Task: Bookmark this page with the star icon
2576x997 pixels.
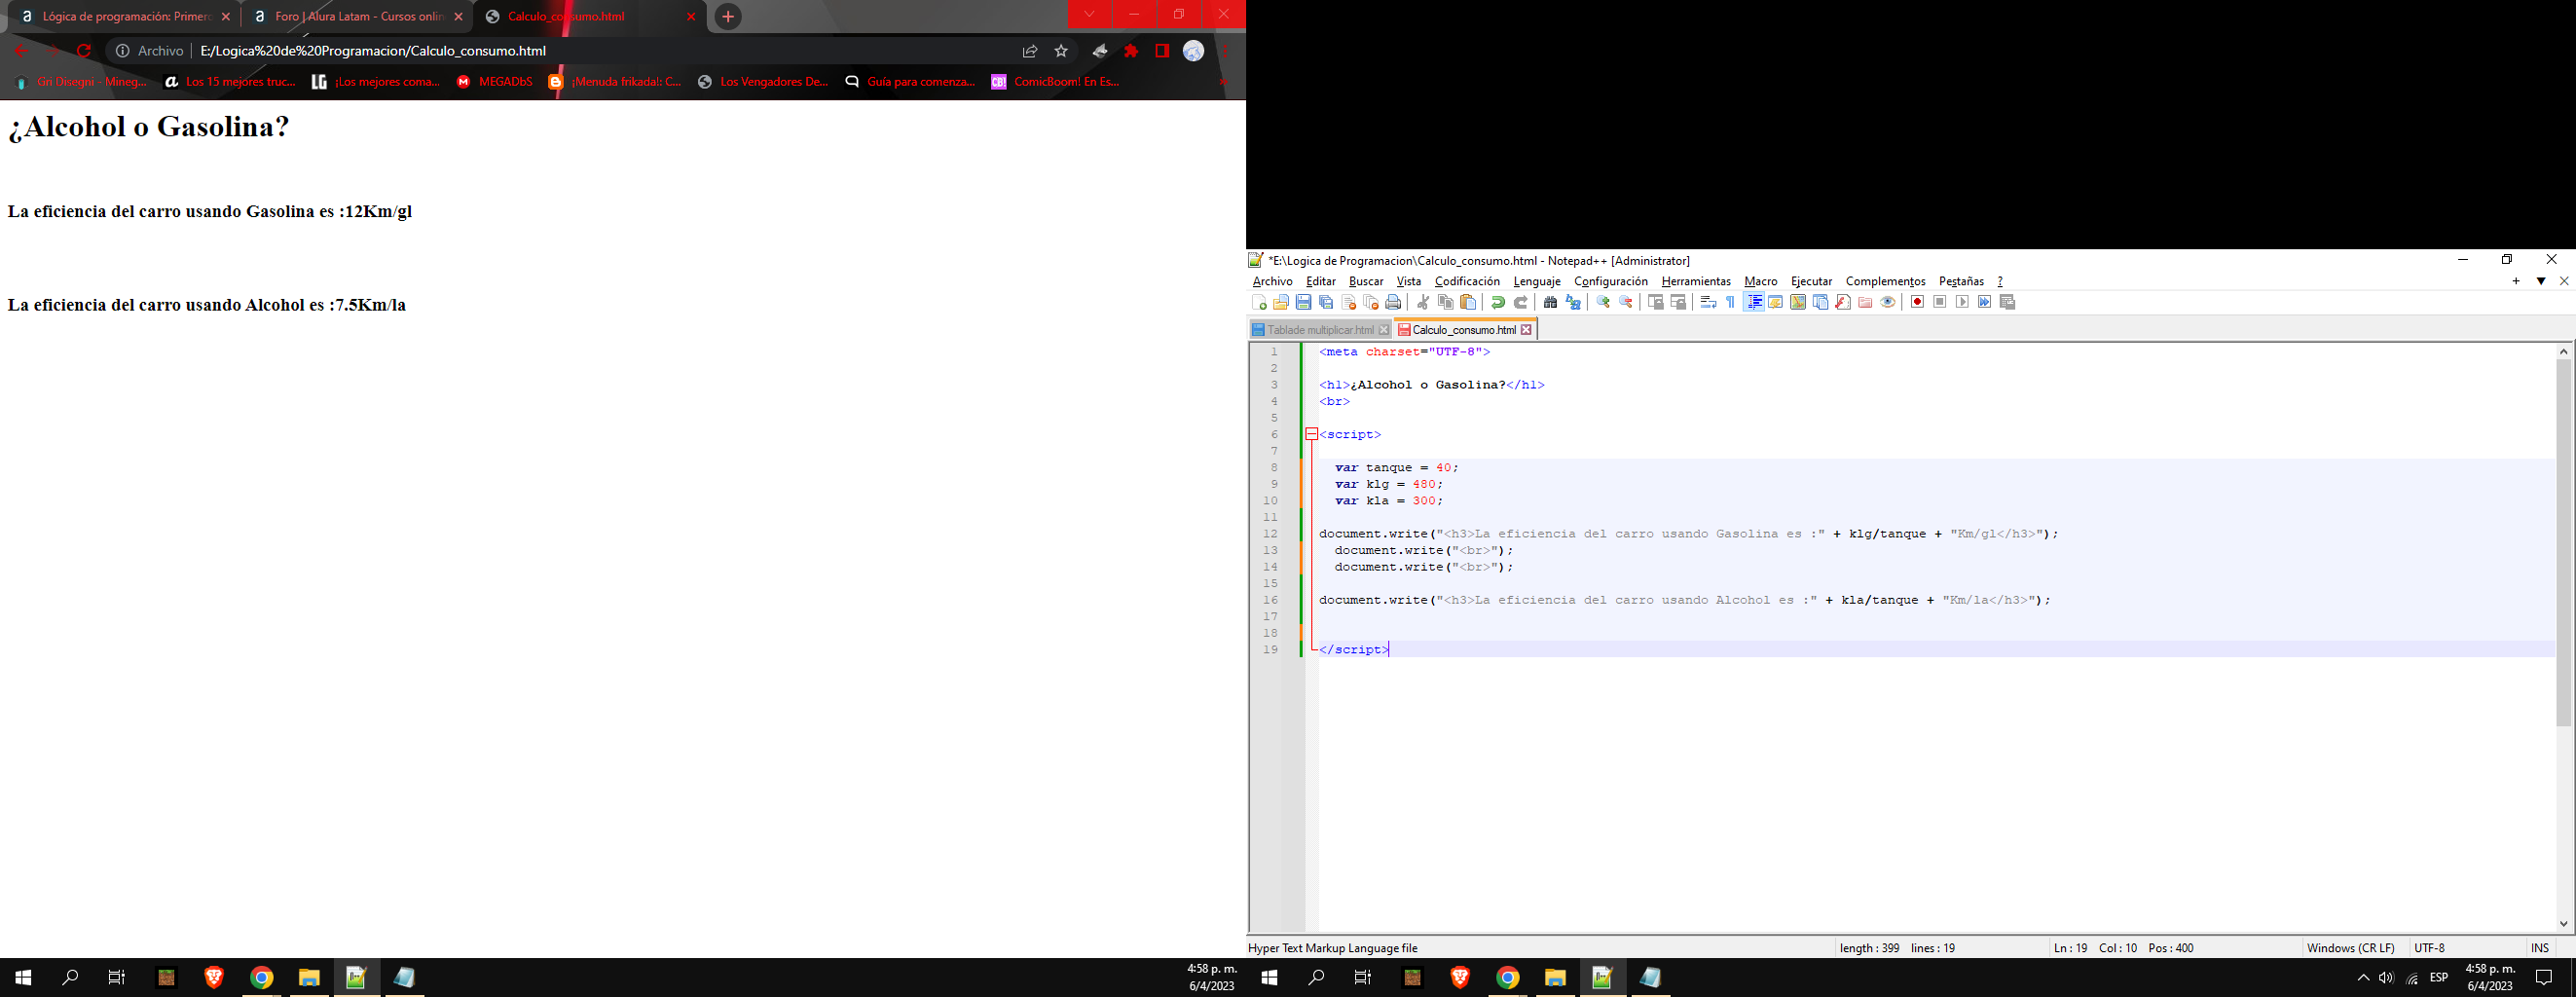Action: pos(1061,51)
